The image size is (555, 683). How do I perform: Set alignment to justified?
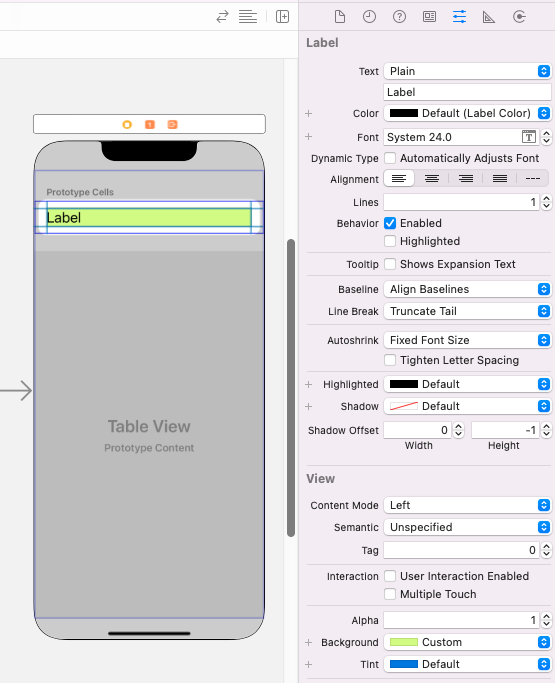(500, 179)
